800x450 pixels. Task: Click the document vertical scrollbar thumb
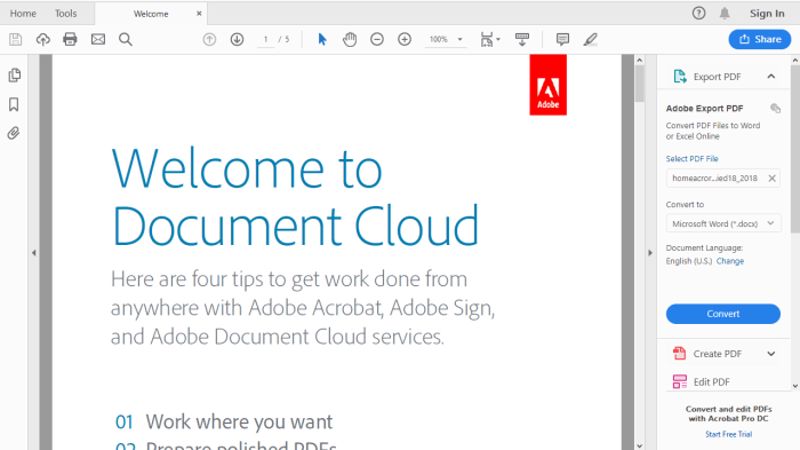(x=639, y=84)
